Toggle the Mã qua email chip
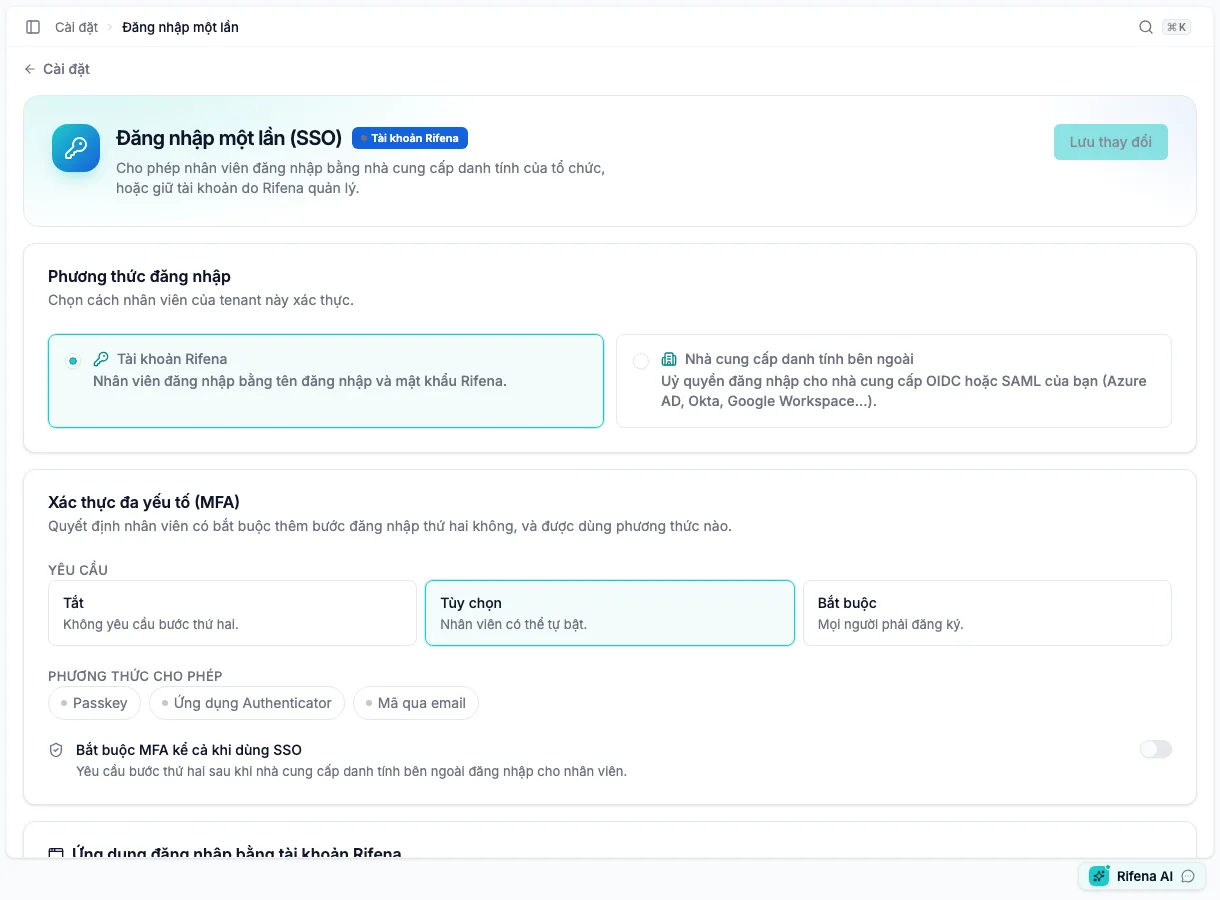The width and height of the screenshot is (1220, 900). tap(416, 703)
